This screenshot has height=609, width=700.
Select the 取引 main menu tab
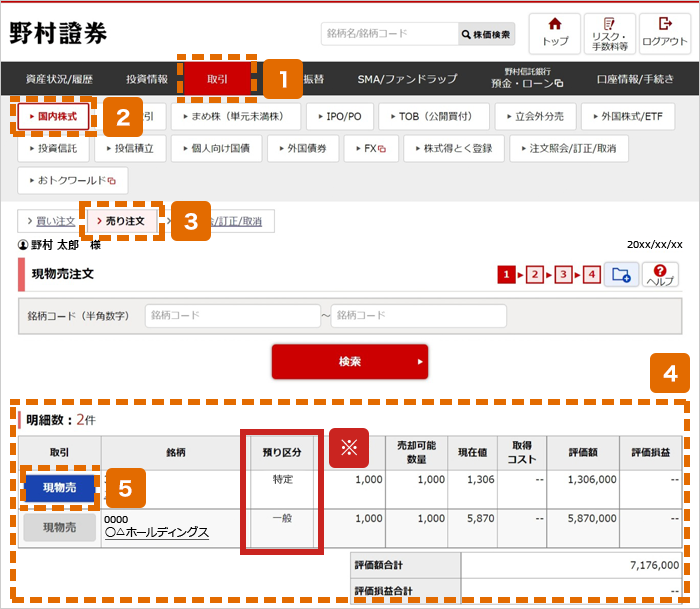click(x=217, y=79)
